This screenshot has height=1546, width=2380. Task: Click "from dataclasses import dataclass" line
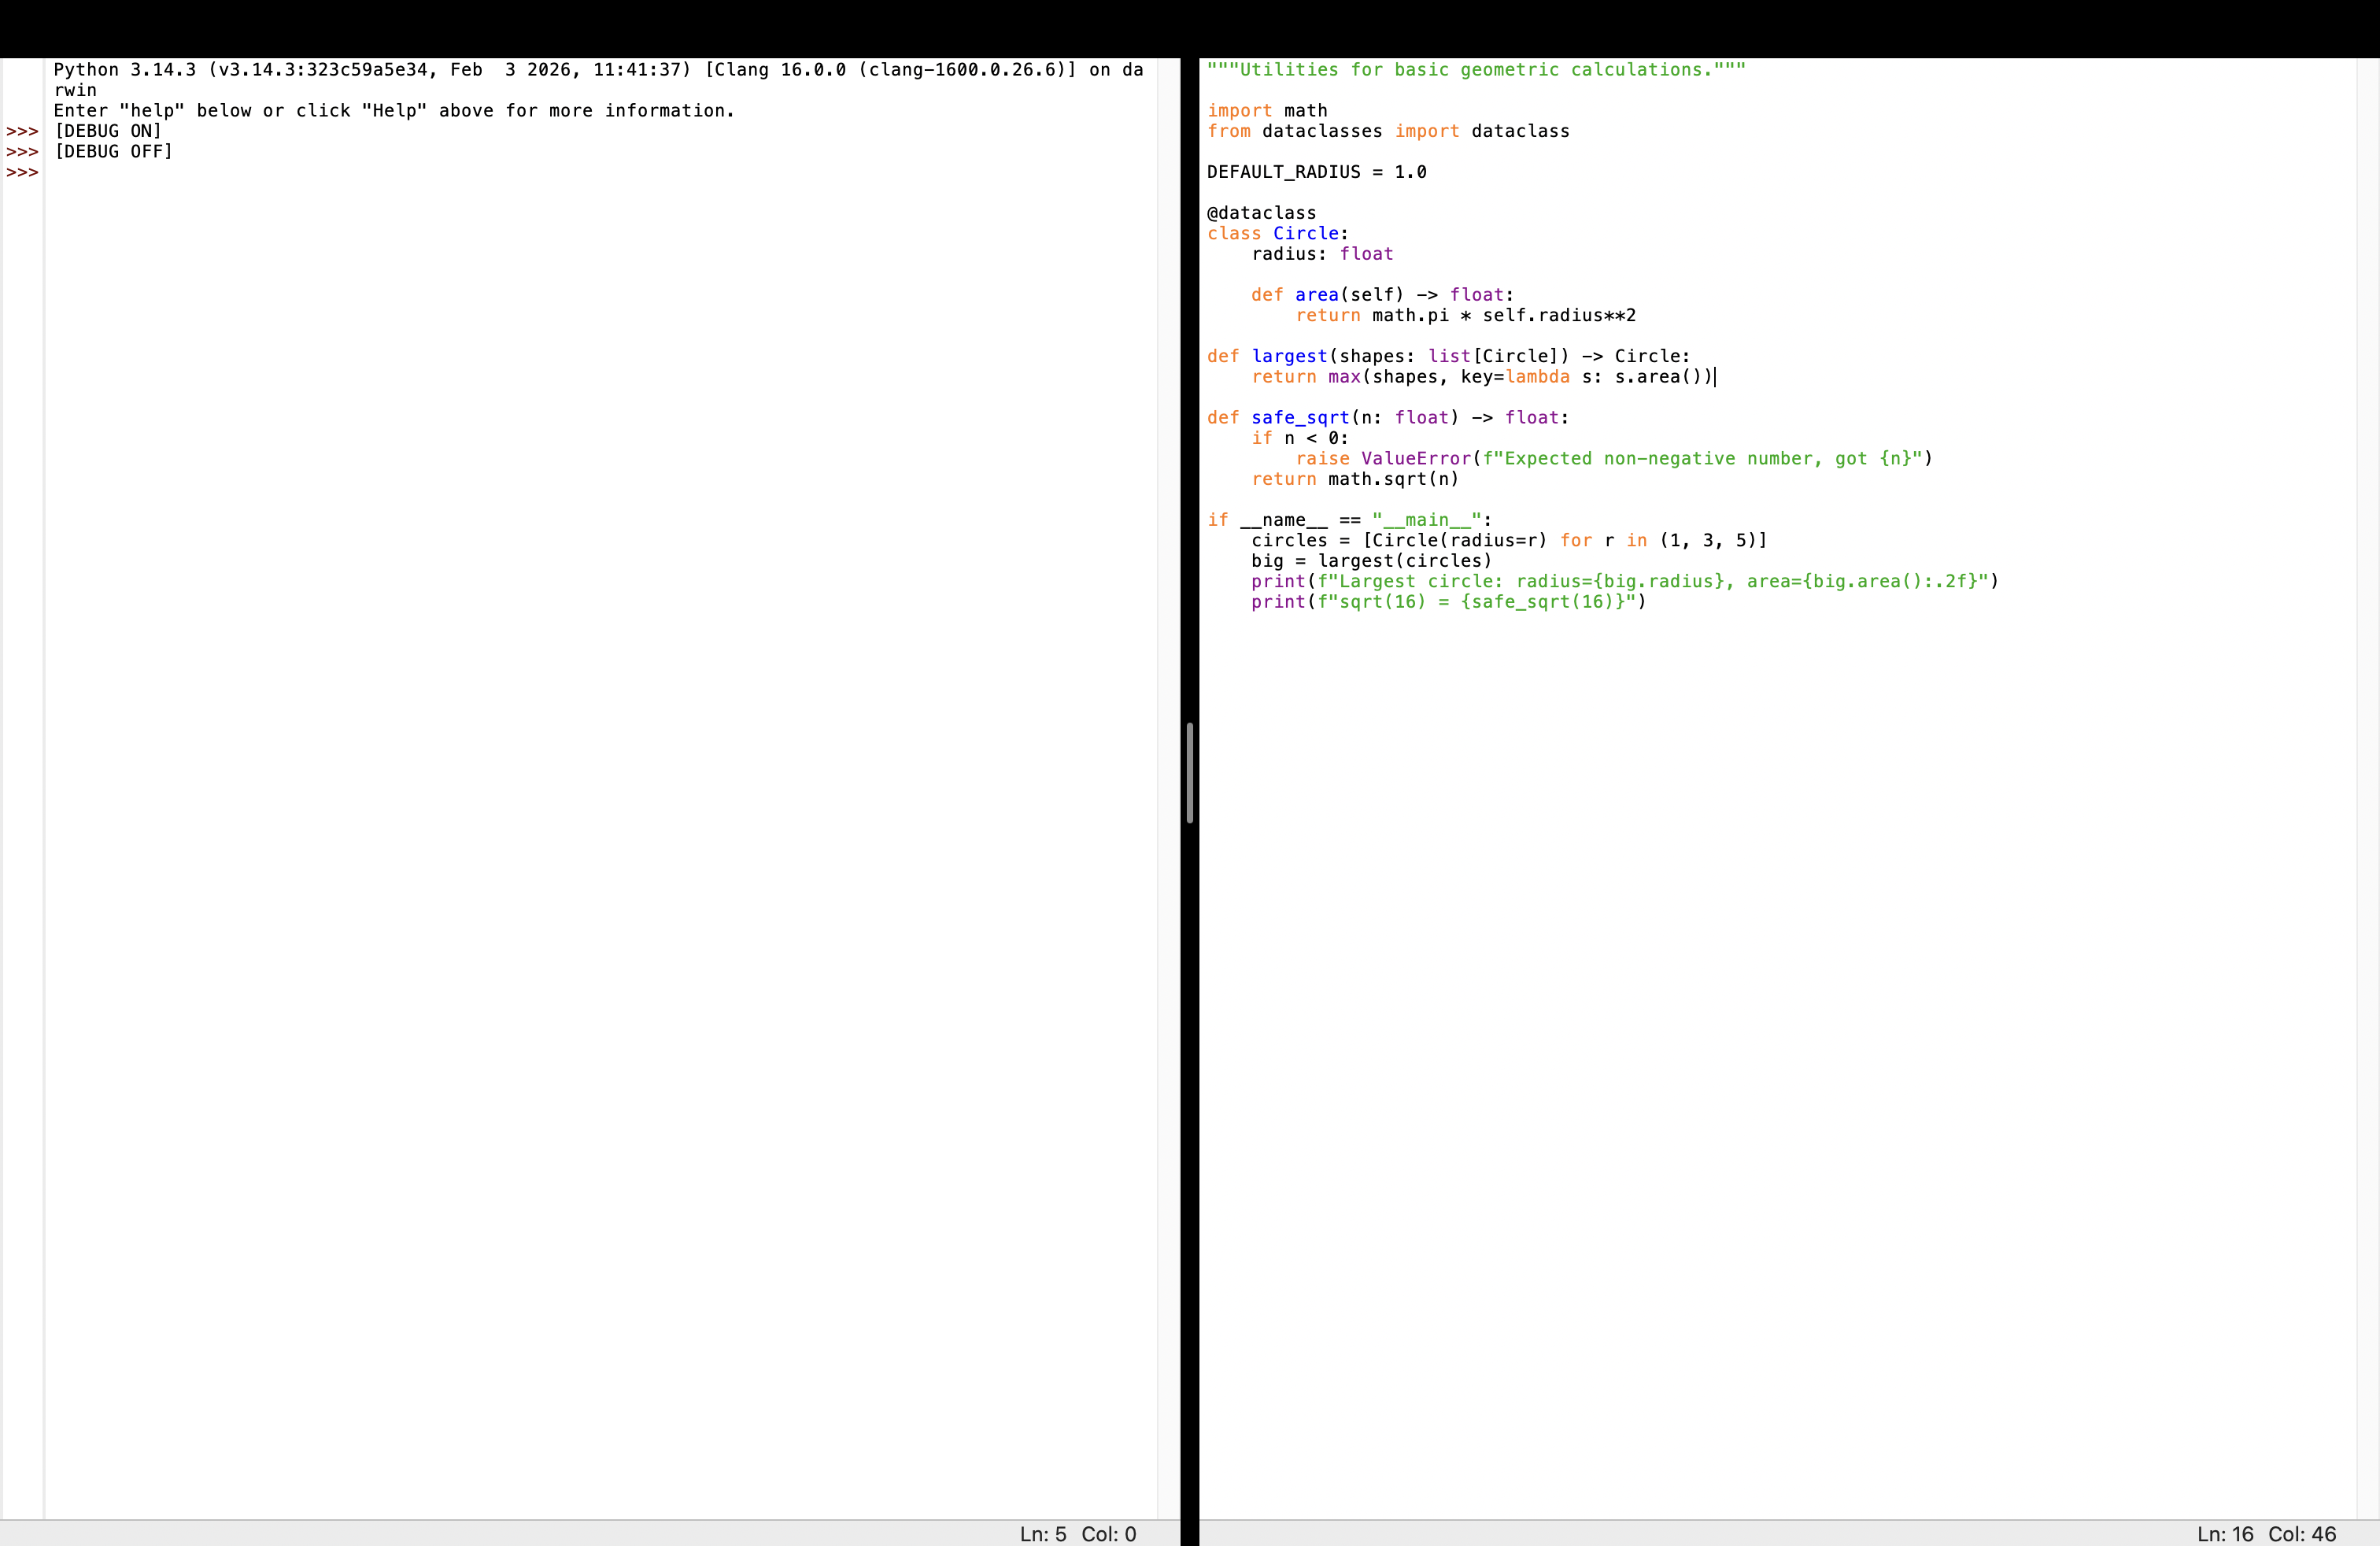[x=1388, y=131]
